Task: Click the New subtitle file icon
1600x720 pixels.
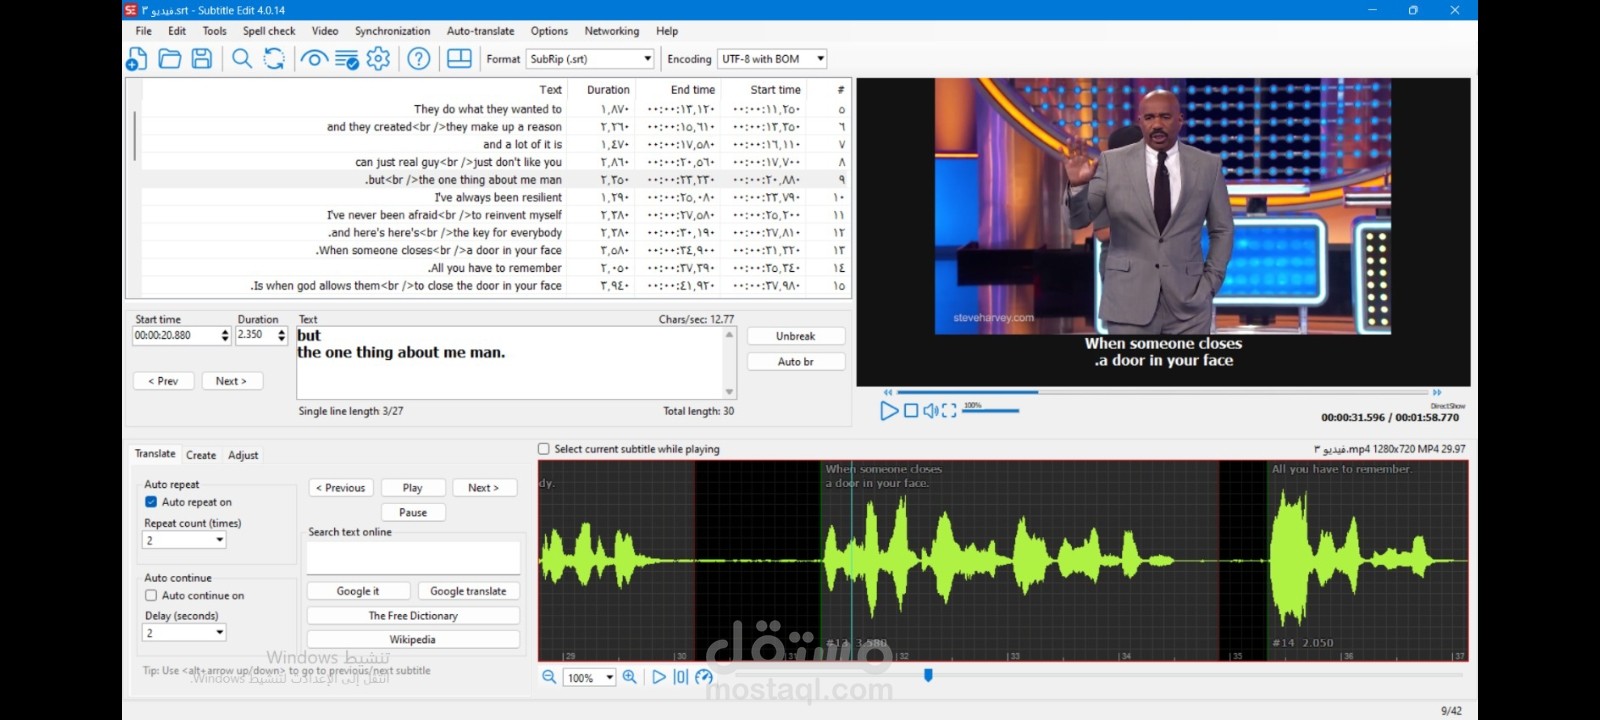Action: pyautogui.click(x=137, y=59)
